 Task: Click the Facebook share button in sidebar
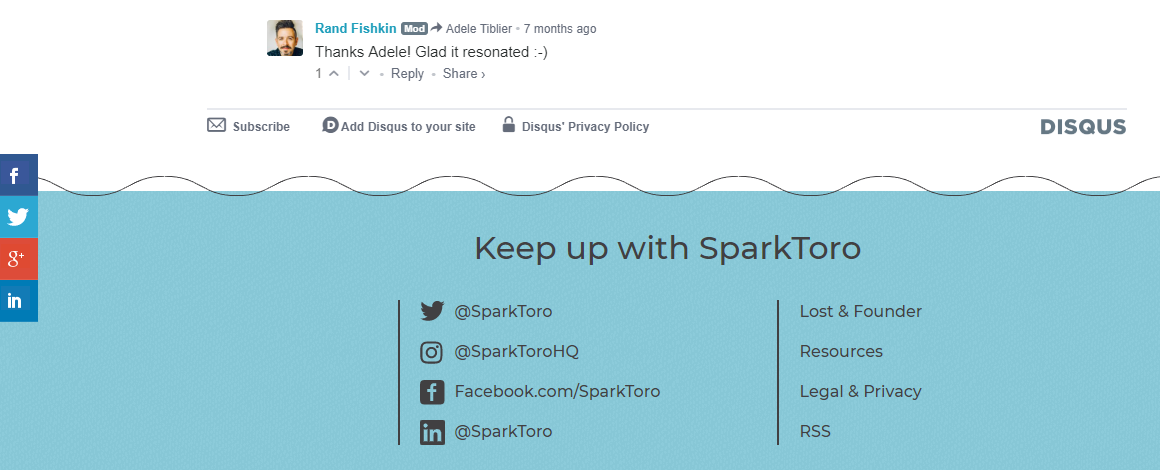[x=17, y=176]
